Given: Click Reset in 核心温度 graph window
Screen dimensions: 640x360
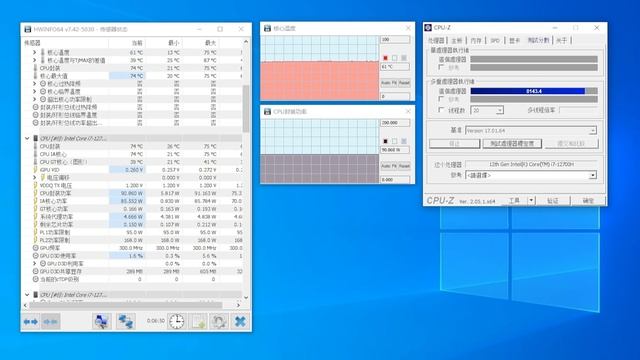Looking at the screenshot, I should [404, 83].
